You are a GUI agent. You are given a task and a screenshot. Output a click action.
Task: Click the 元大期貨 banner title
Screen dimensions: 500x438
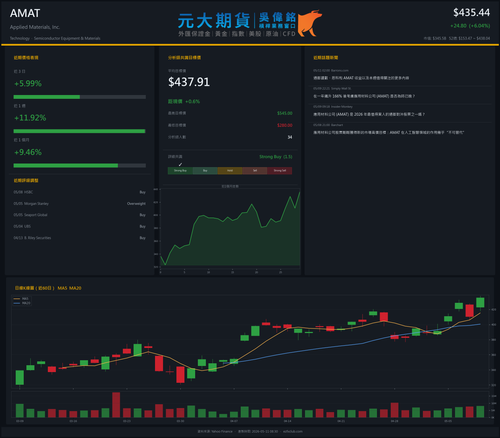click(214, 21)
